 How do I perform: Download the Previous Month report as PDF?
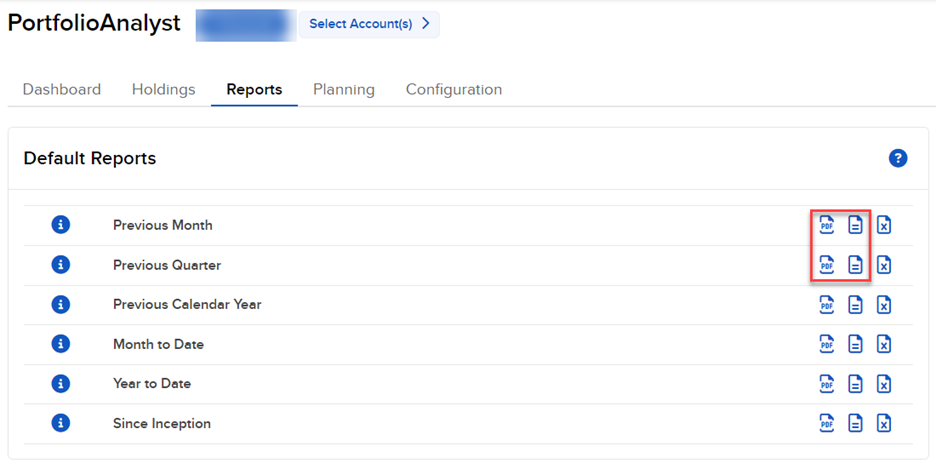point(826,225)
